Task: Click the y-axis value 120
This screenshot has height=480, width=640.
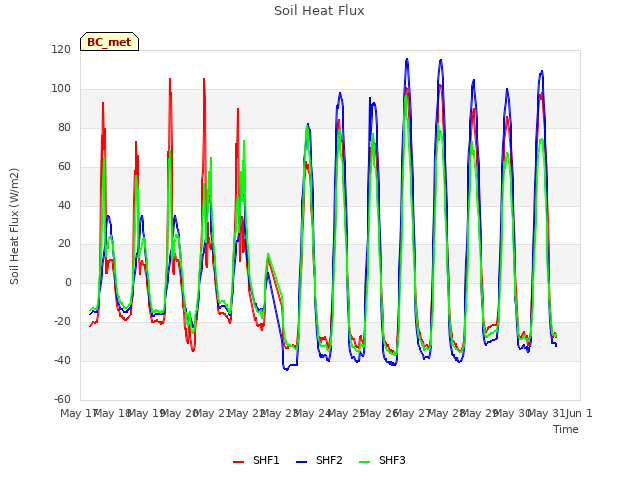Action: point(61,50)
